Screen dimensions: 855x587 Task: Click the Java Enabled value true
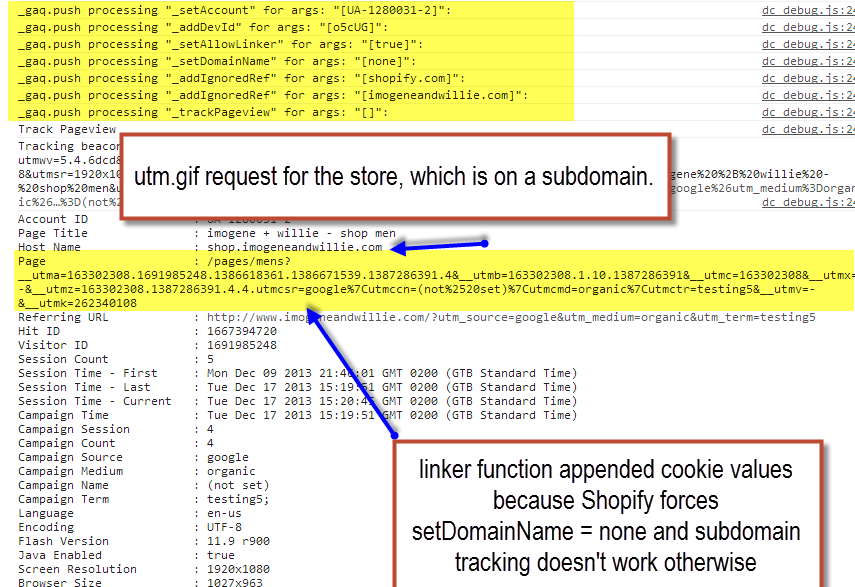click(221, 555)
